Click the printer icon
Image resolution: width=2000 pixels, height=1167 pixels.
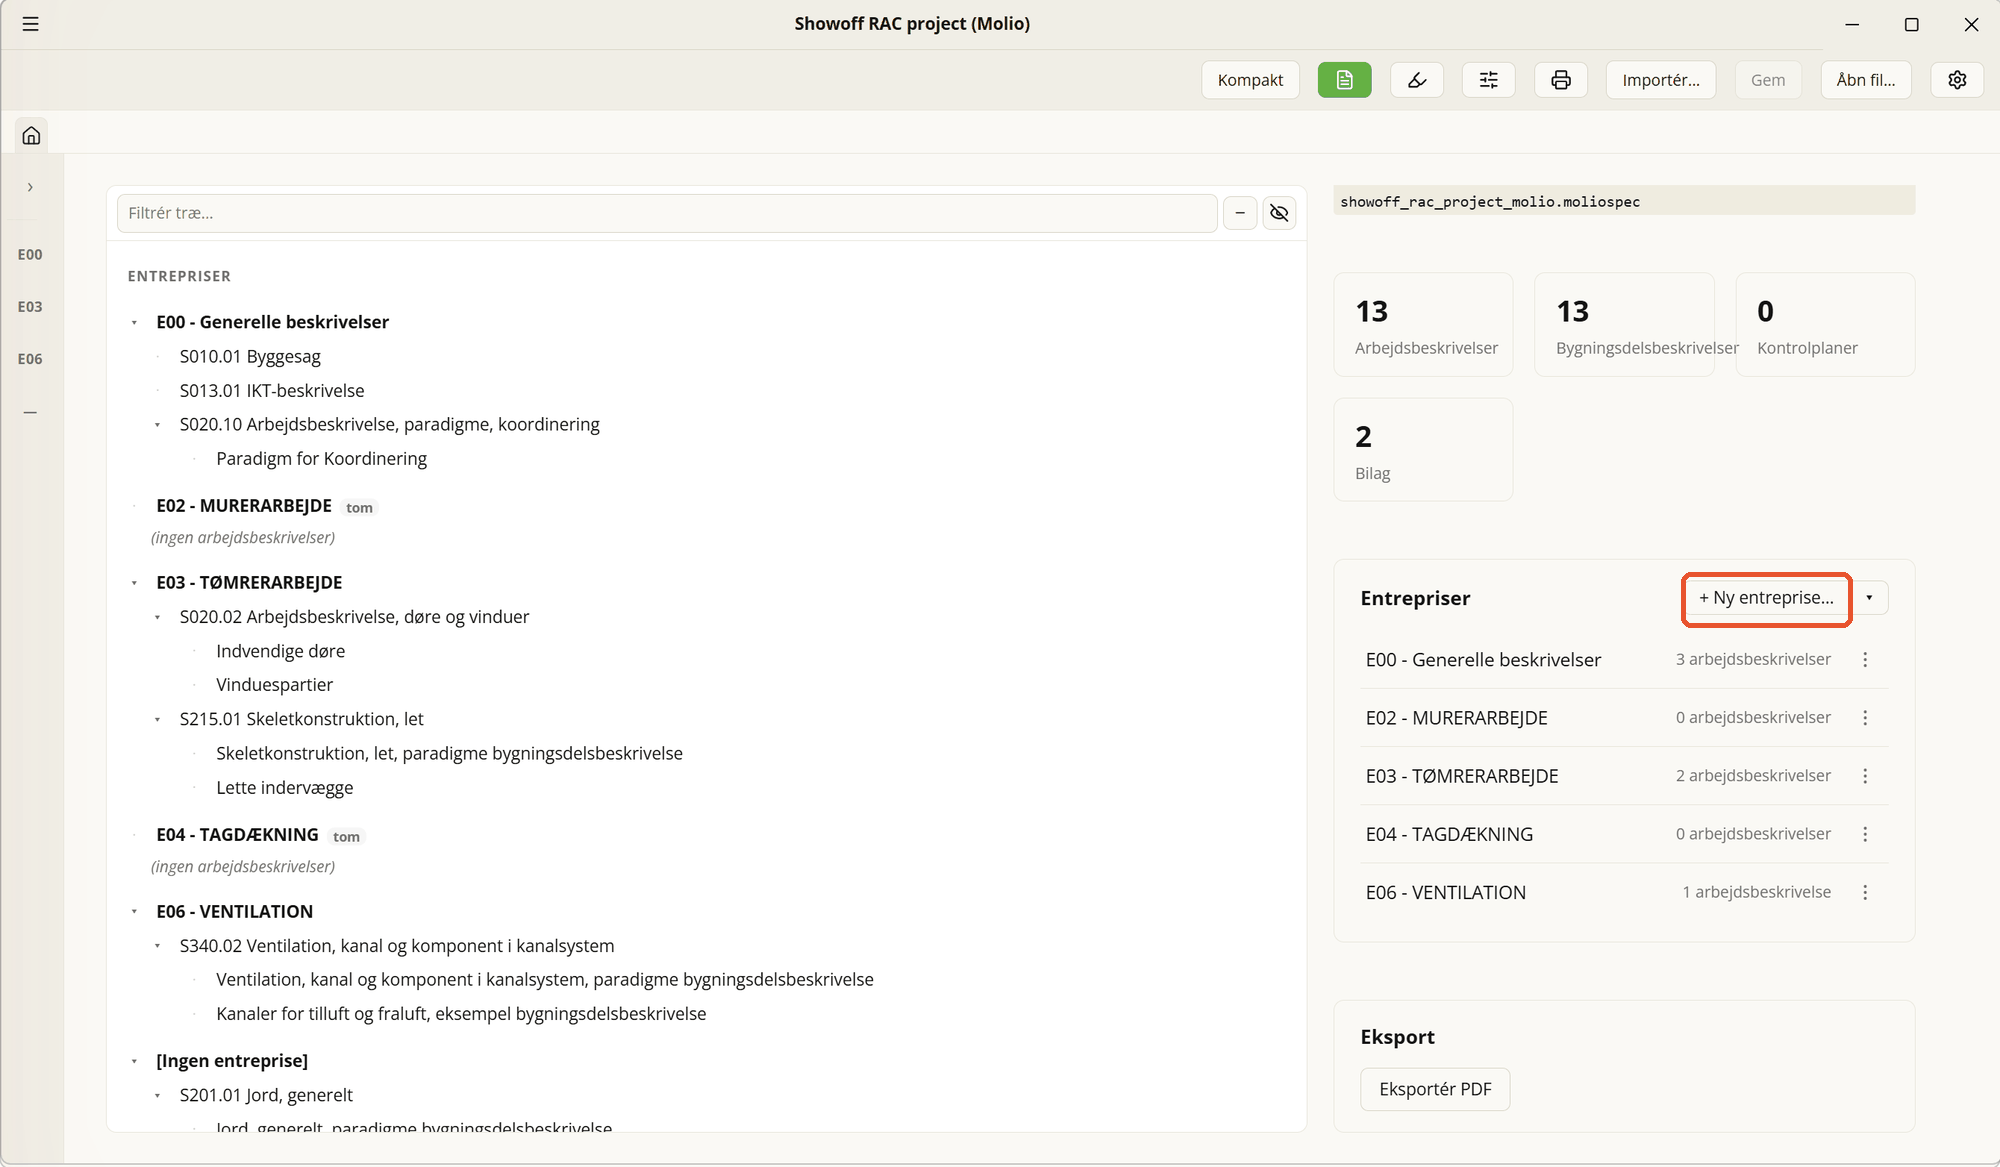point(1560,80)
